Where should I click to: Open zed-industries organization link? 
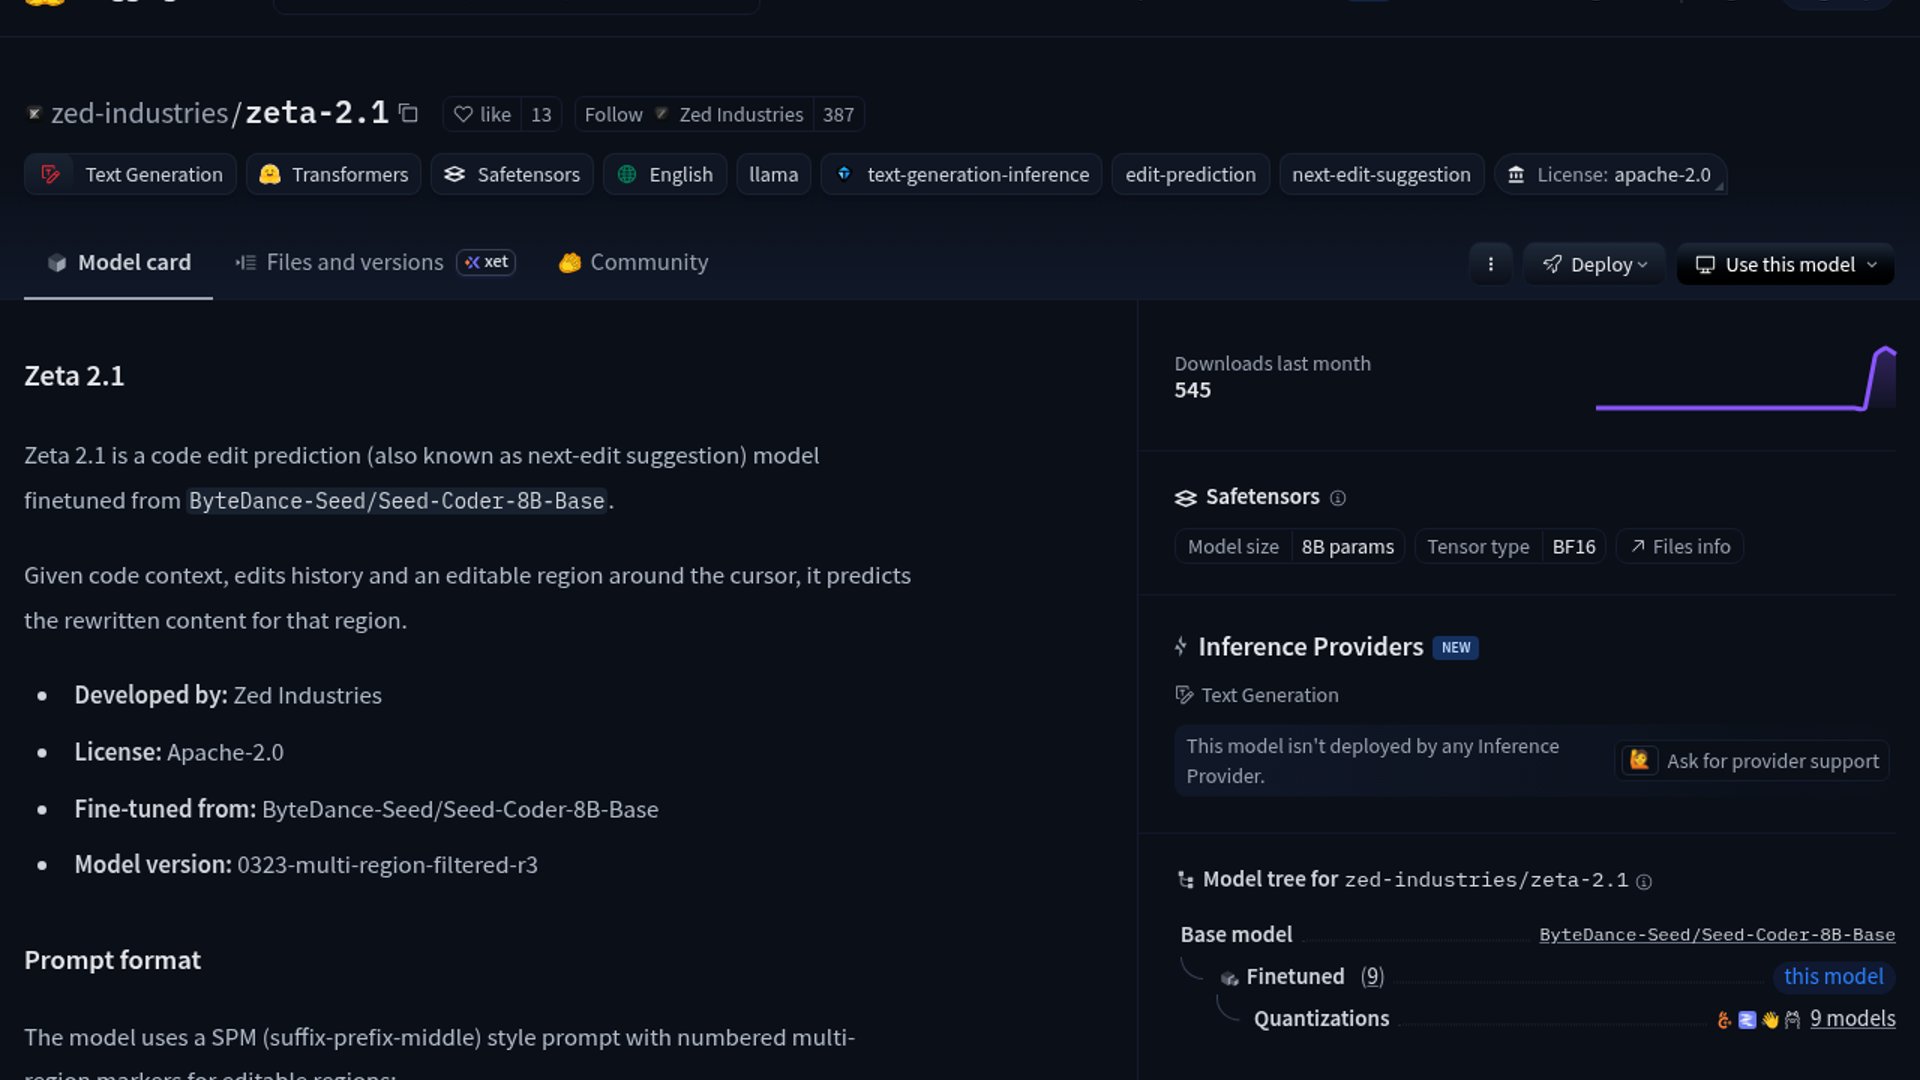pos(139,113)
